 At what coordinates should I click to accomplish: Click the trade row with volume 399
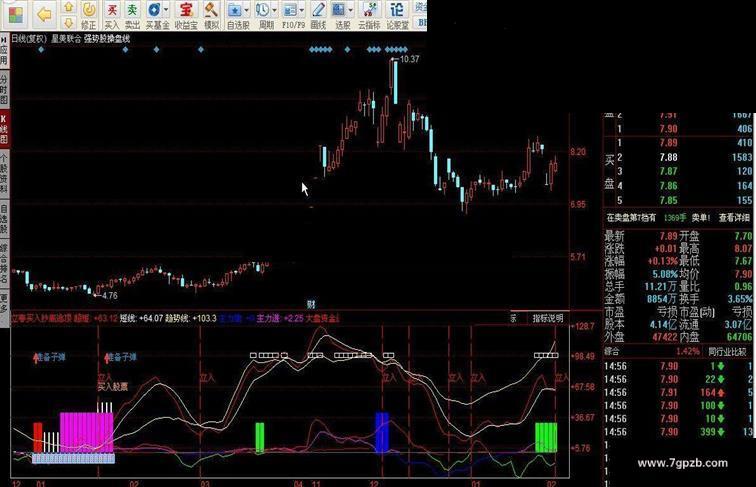pyautogui.click(x=679, y=432)
